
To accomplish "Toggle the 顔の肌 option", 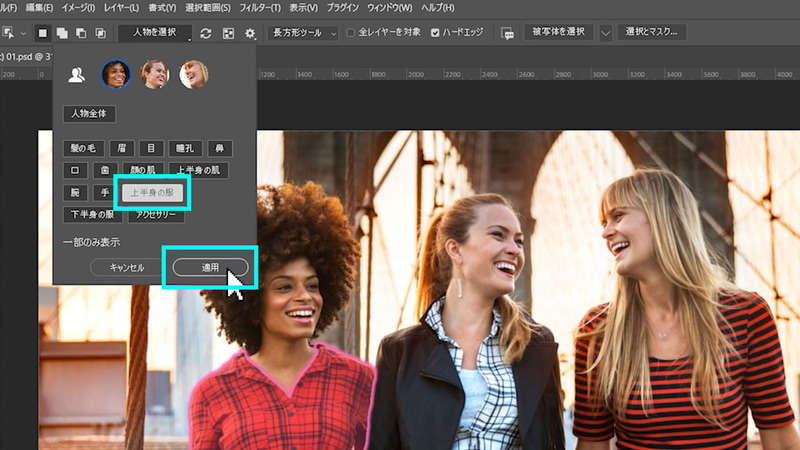I will pyautogui.click(x=143, y=170).
